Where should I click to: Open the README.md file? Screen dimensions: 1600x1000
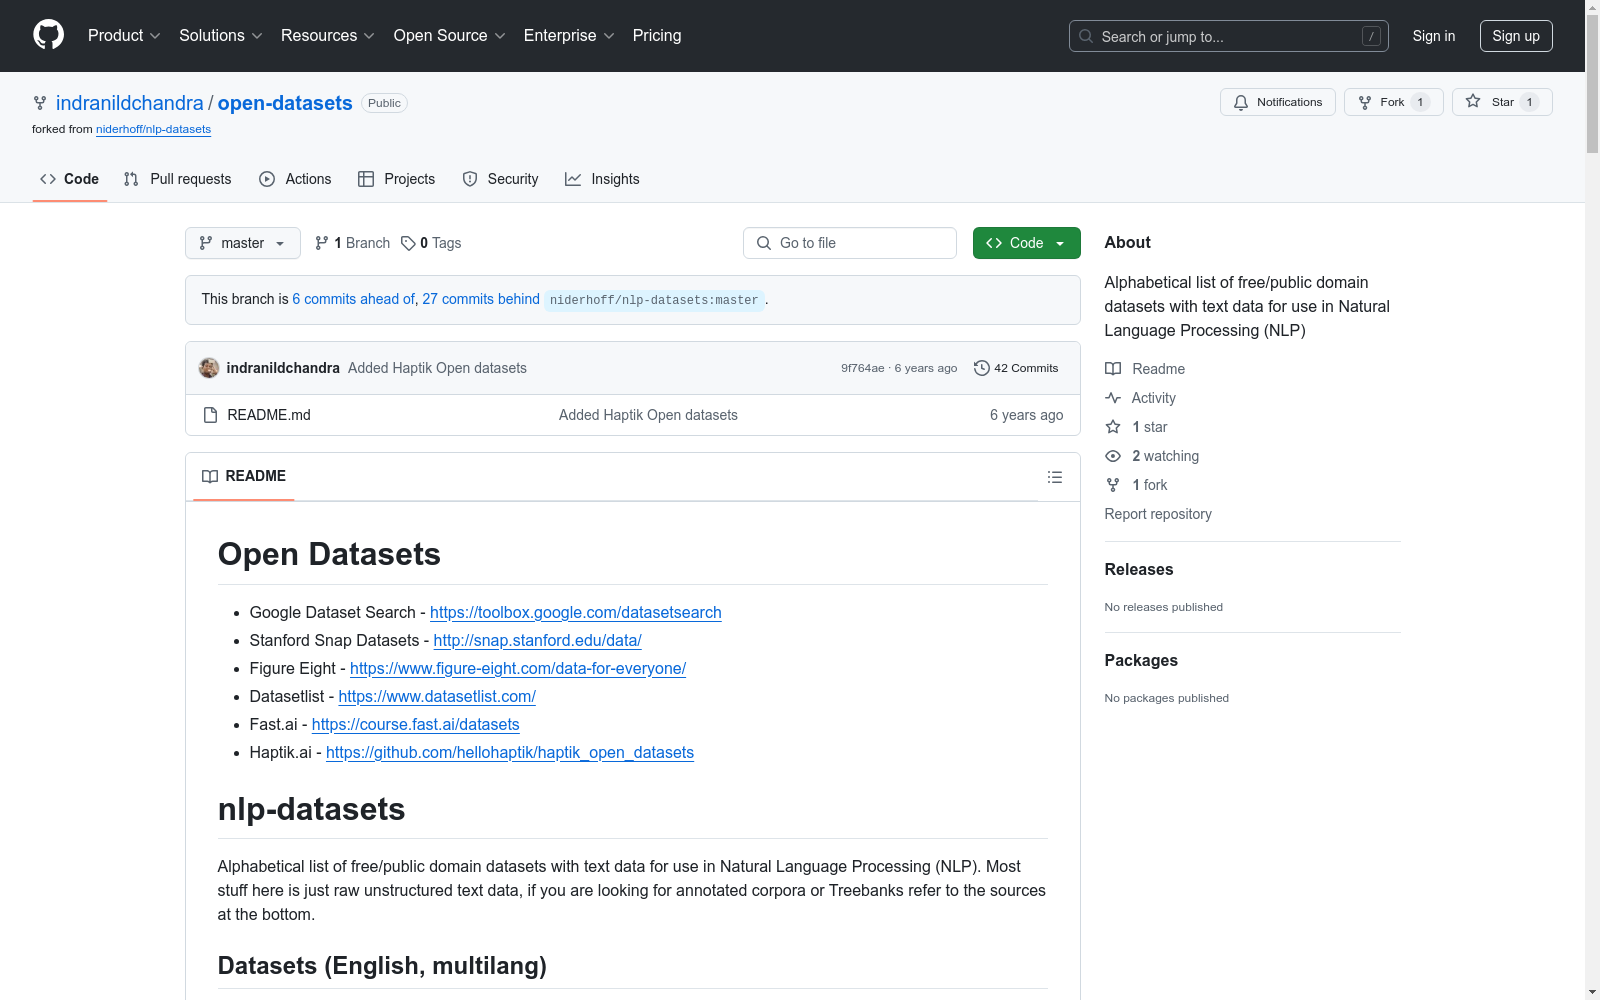tap(269, 415)
